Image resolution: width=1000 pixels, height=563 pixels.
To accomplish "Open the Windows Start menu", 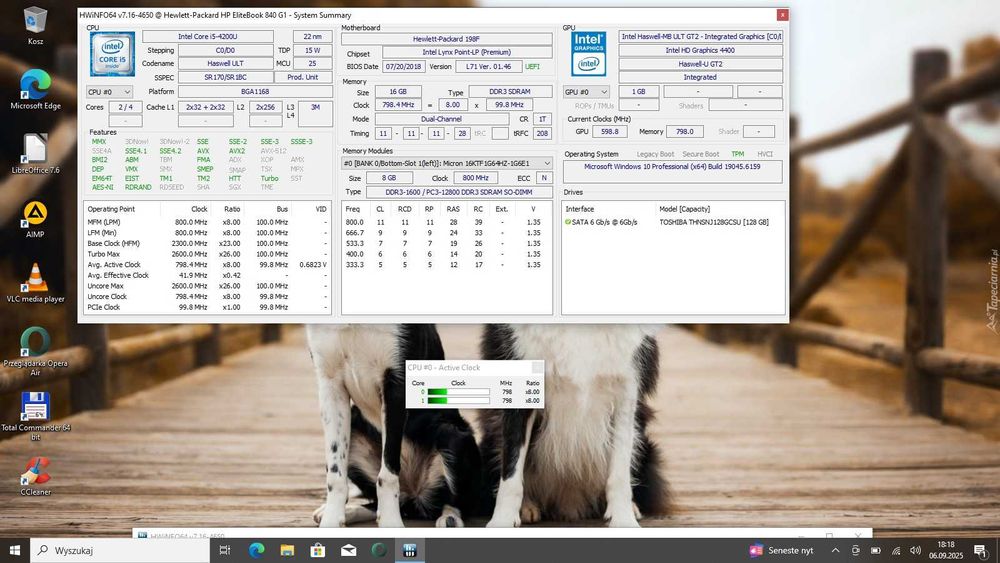I will click(15, 550).
